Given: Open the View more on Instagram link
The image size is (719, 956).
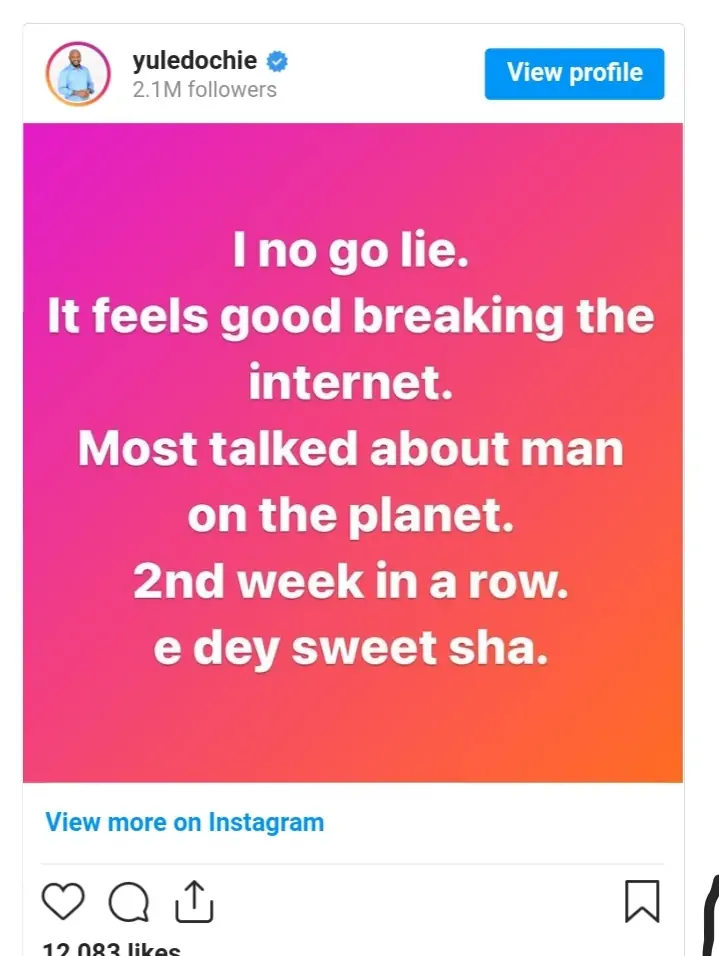Looking at the screenshot, I should click(185, 823).
